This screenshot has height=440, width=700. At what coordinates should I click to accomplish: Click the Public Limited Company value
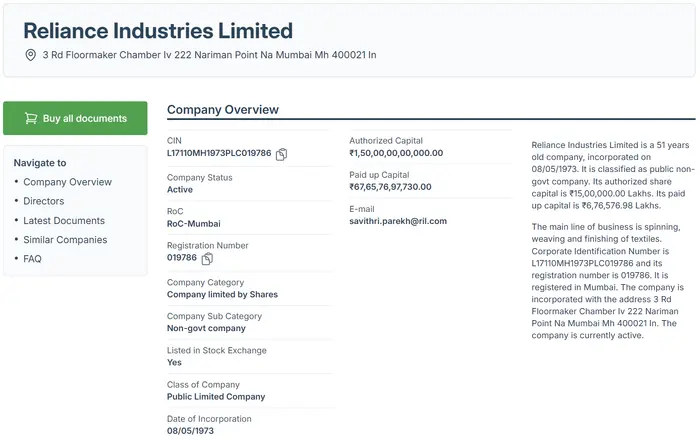pyautogui.click(x=216, y=397)
